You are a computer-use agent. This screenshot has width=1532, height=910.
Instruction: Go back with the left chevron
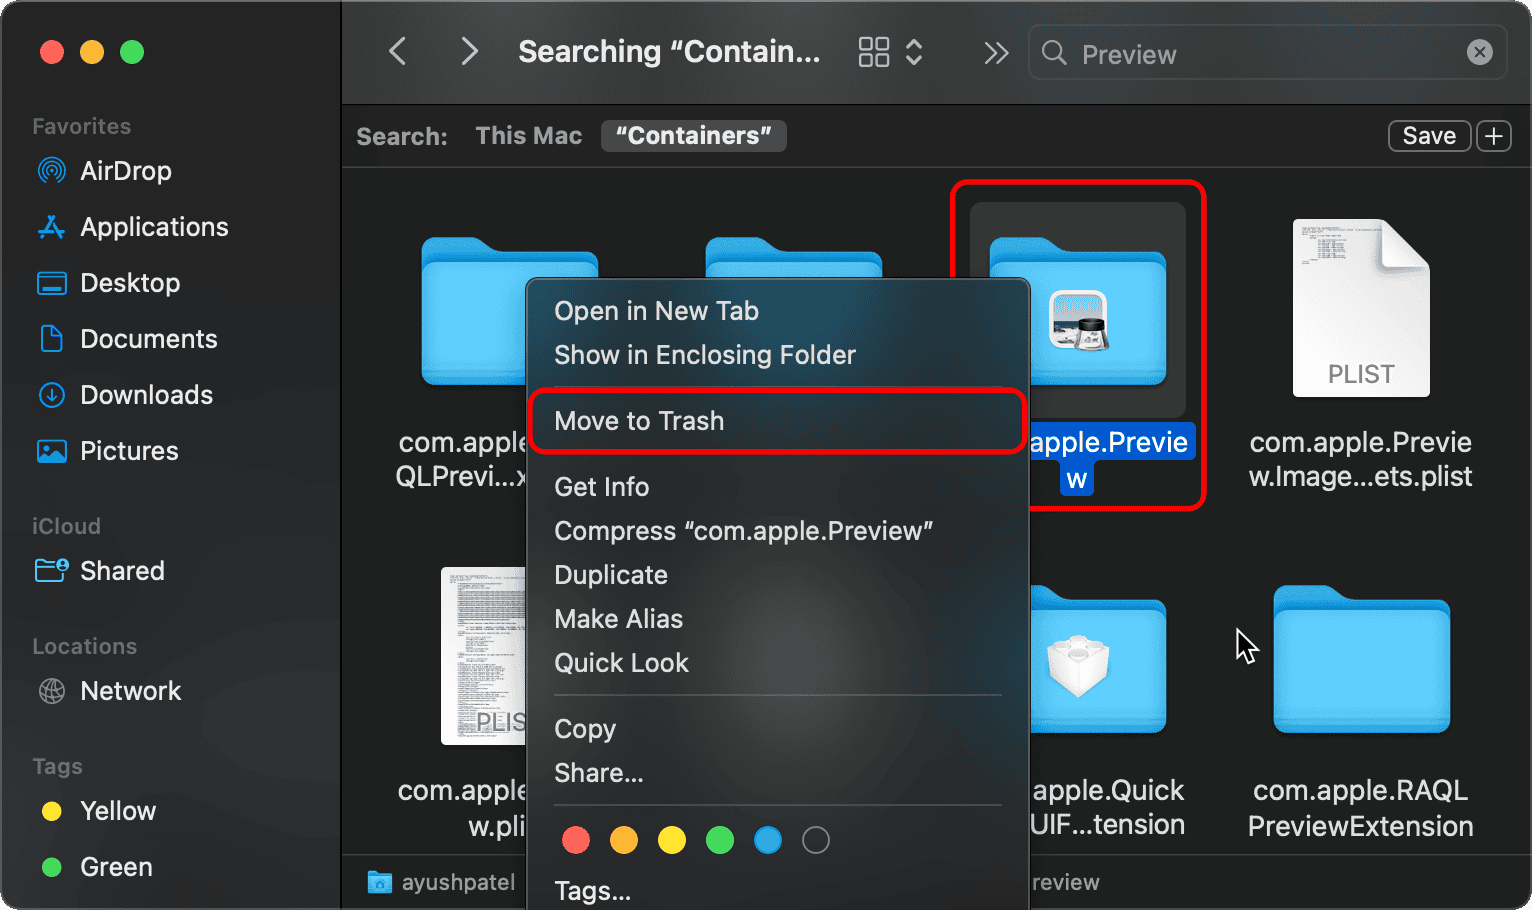(398, 52)
